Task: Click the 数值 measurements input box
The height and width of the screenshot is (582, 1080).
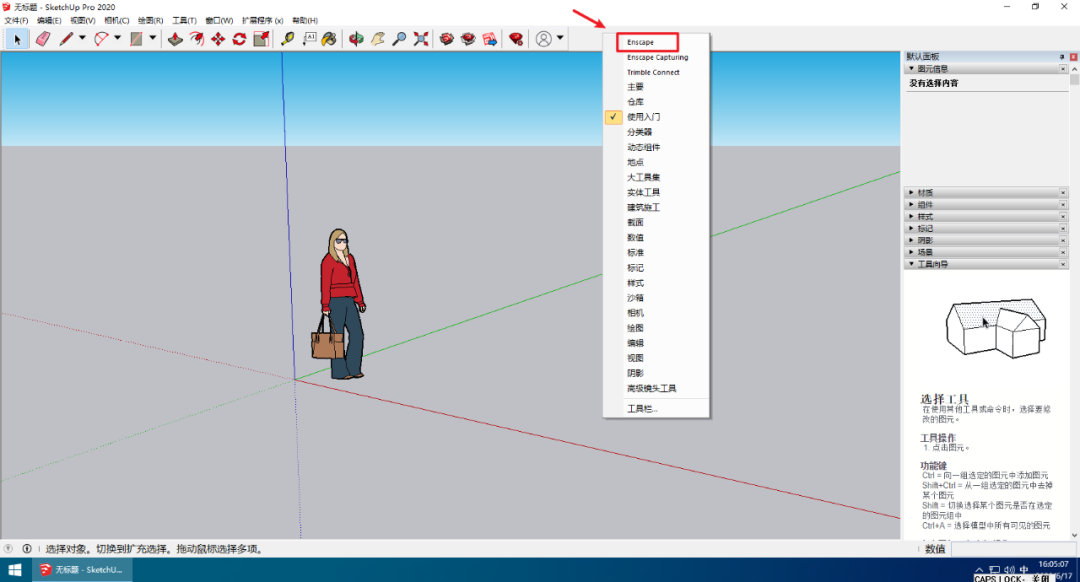Action: pyautogui.click(x=1010, y=549)
